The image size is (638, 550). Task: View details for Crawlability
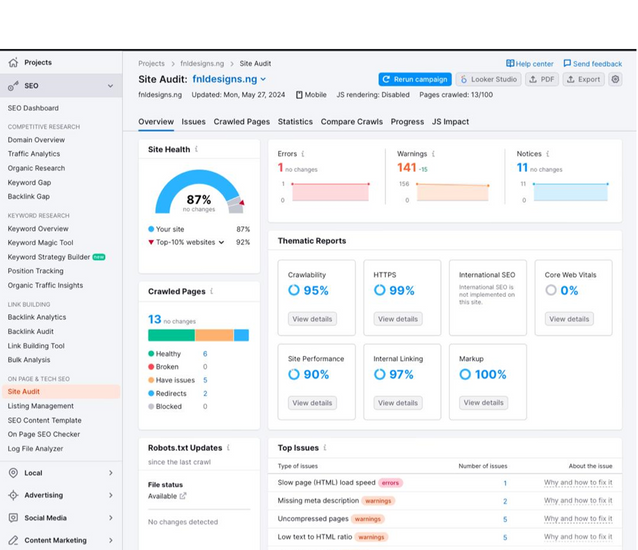click(x=312, y=319)
